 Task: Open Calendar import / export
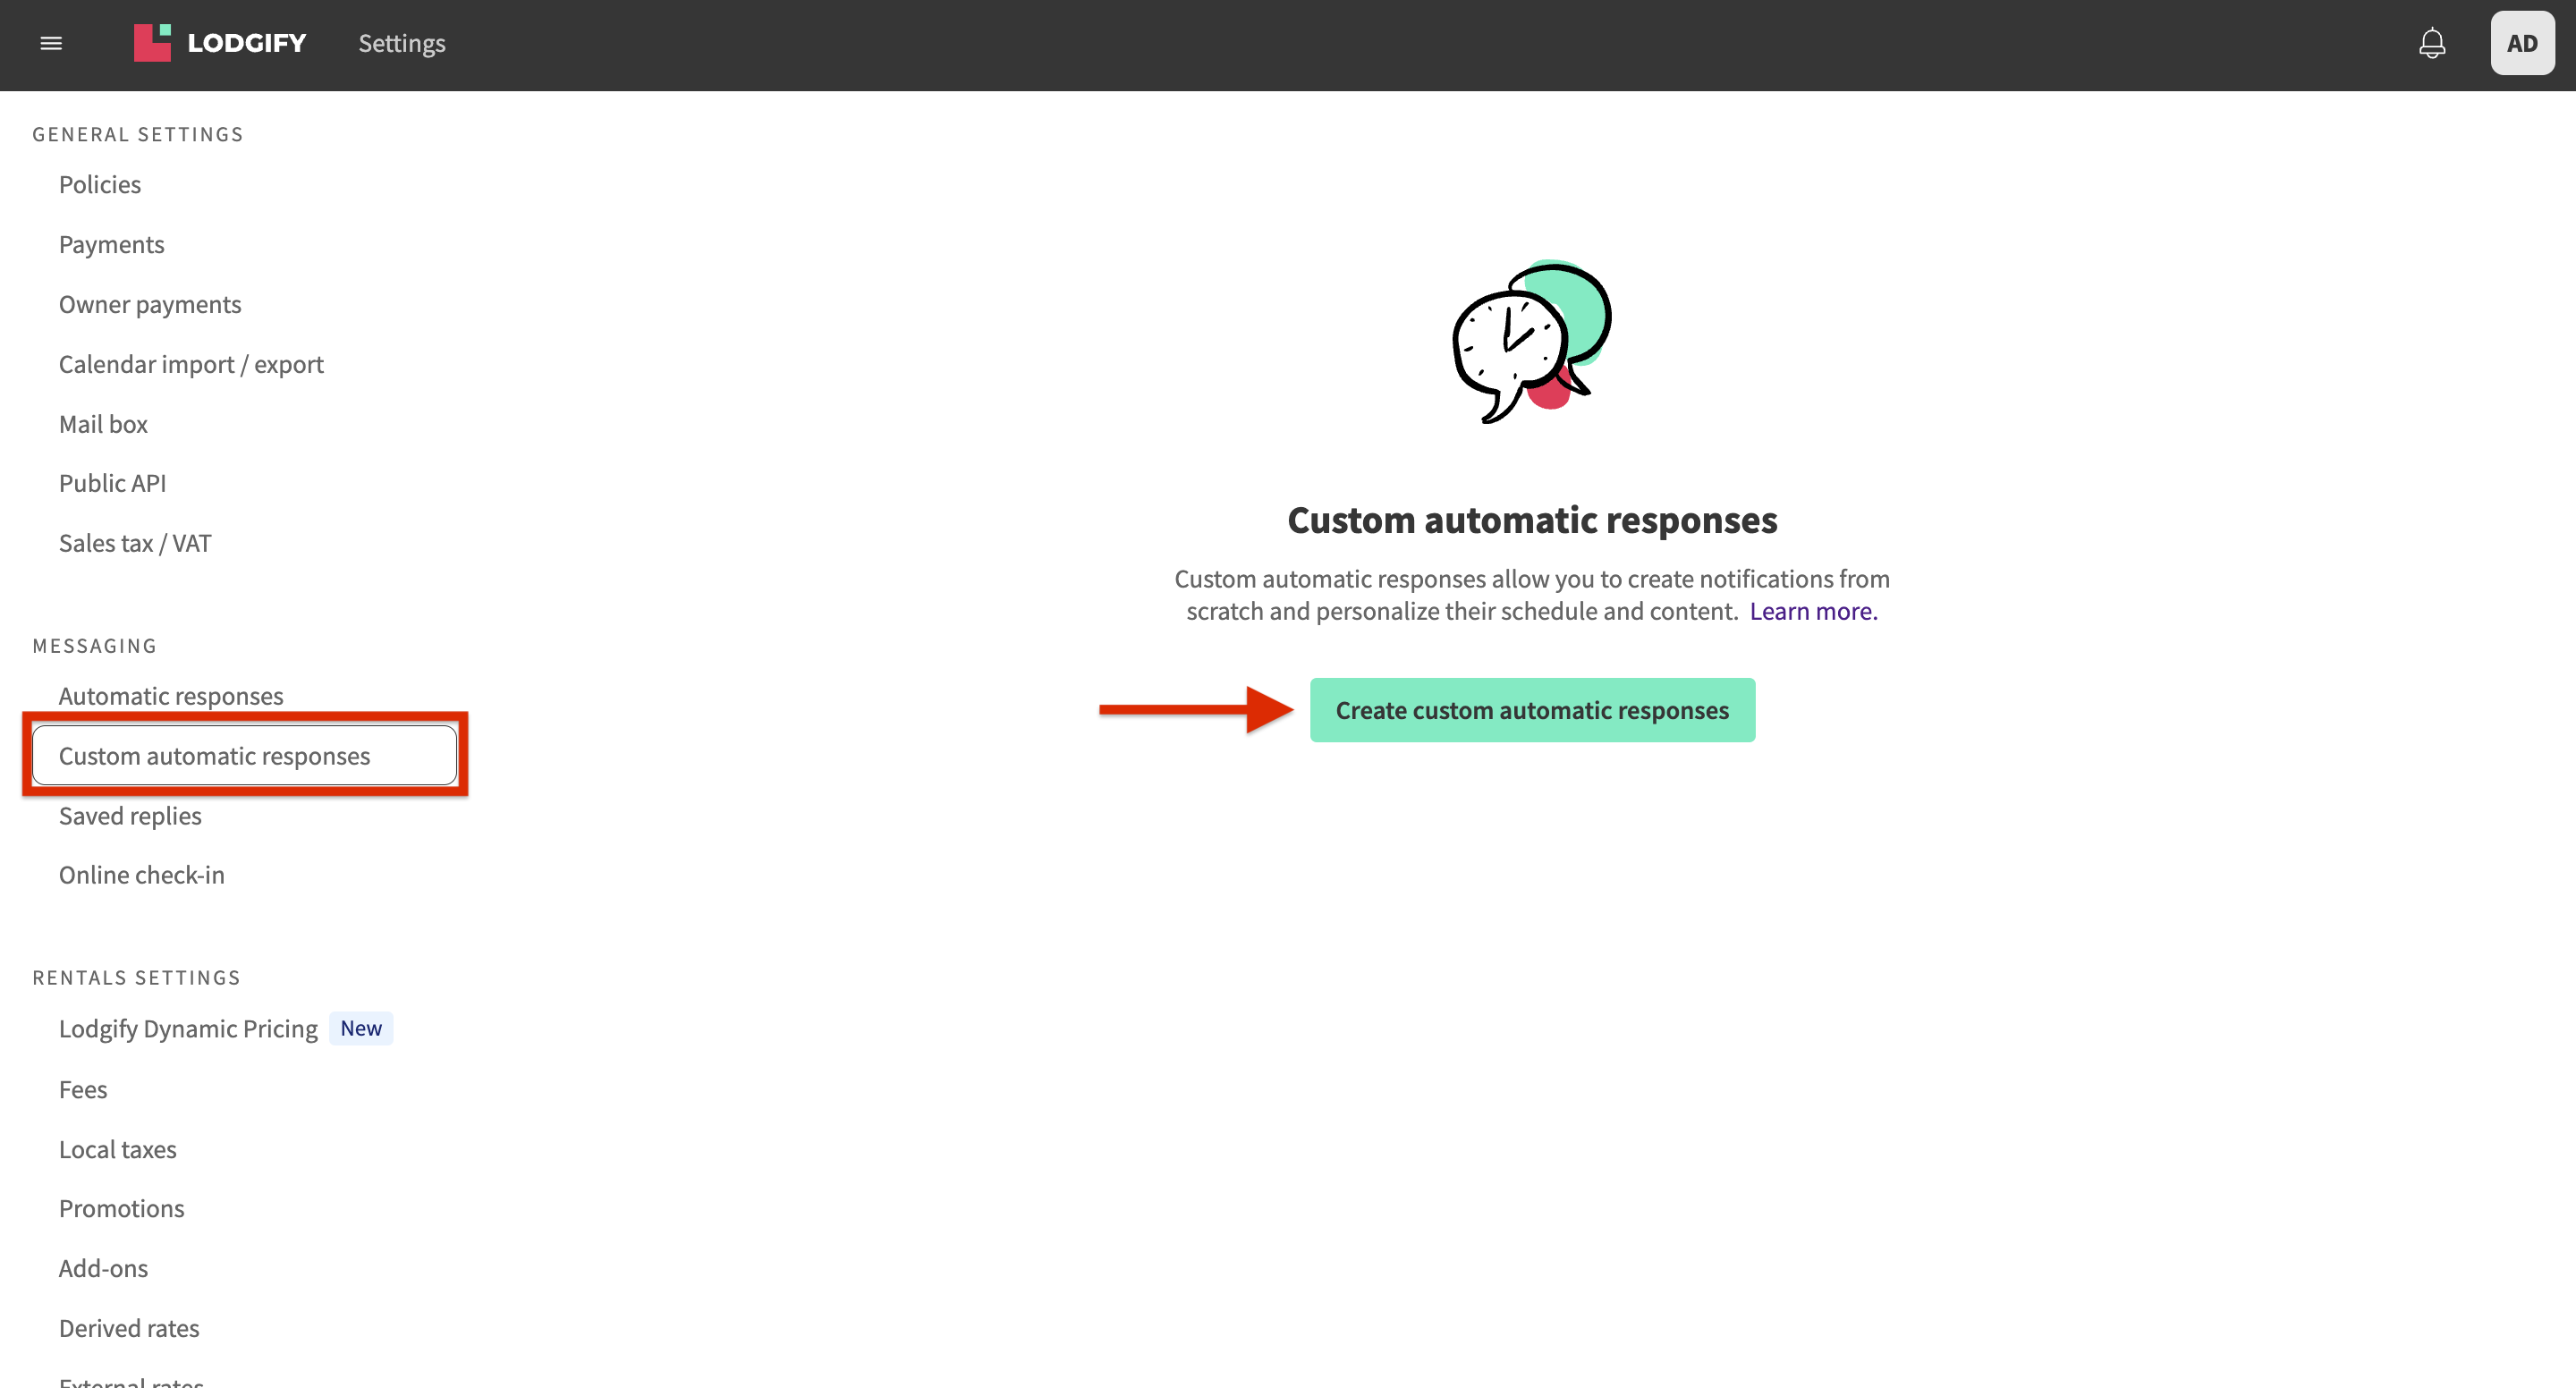pyautogui.click(x=191, y=364)
